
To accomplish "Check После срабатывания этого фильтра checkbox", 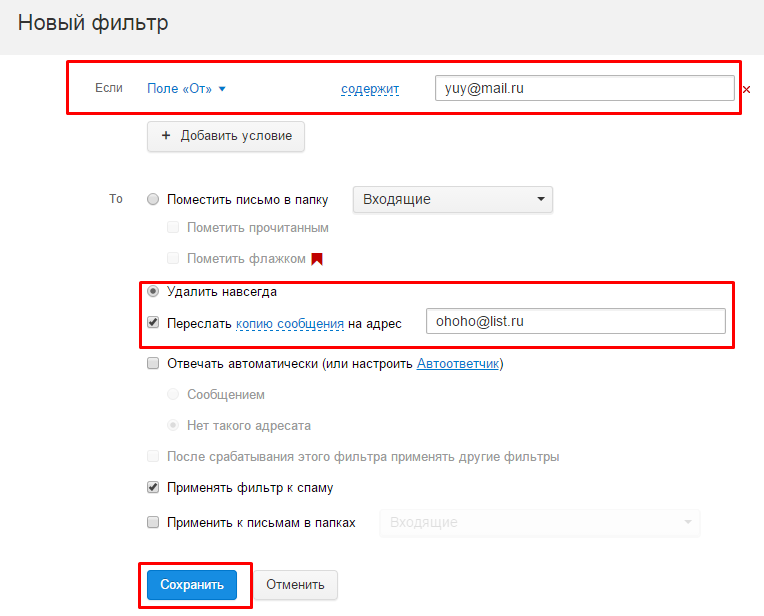I will (153, 456).
